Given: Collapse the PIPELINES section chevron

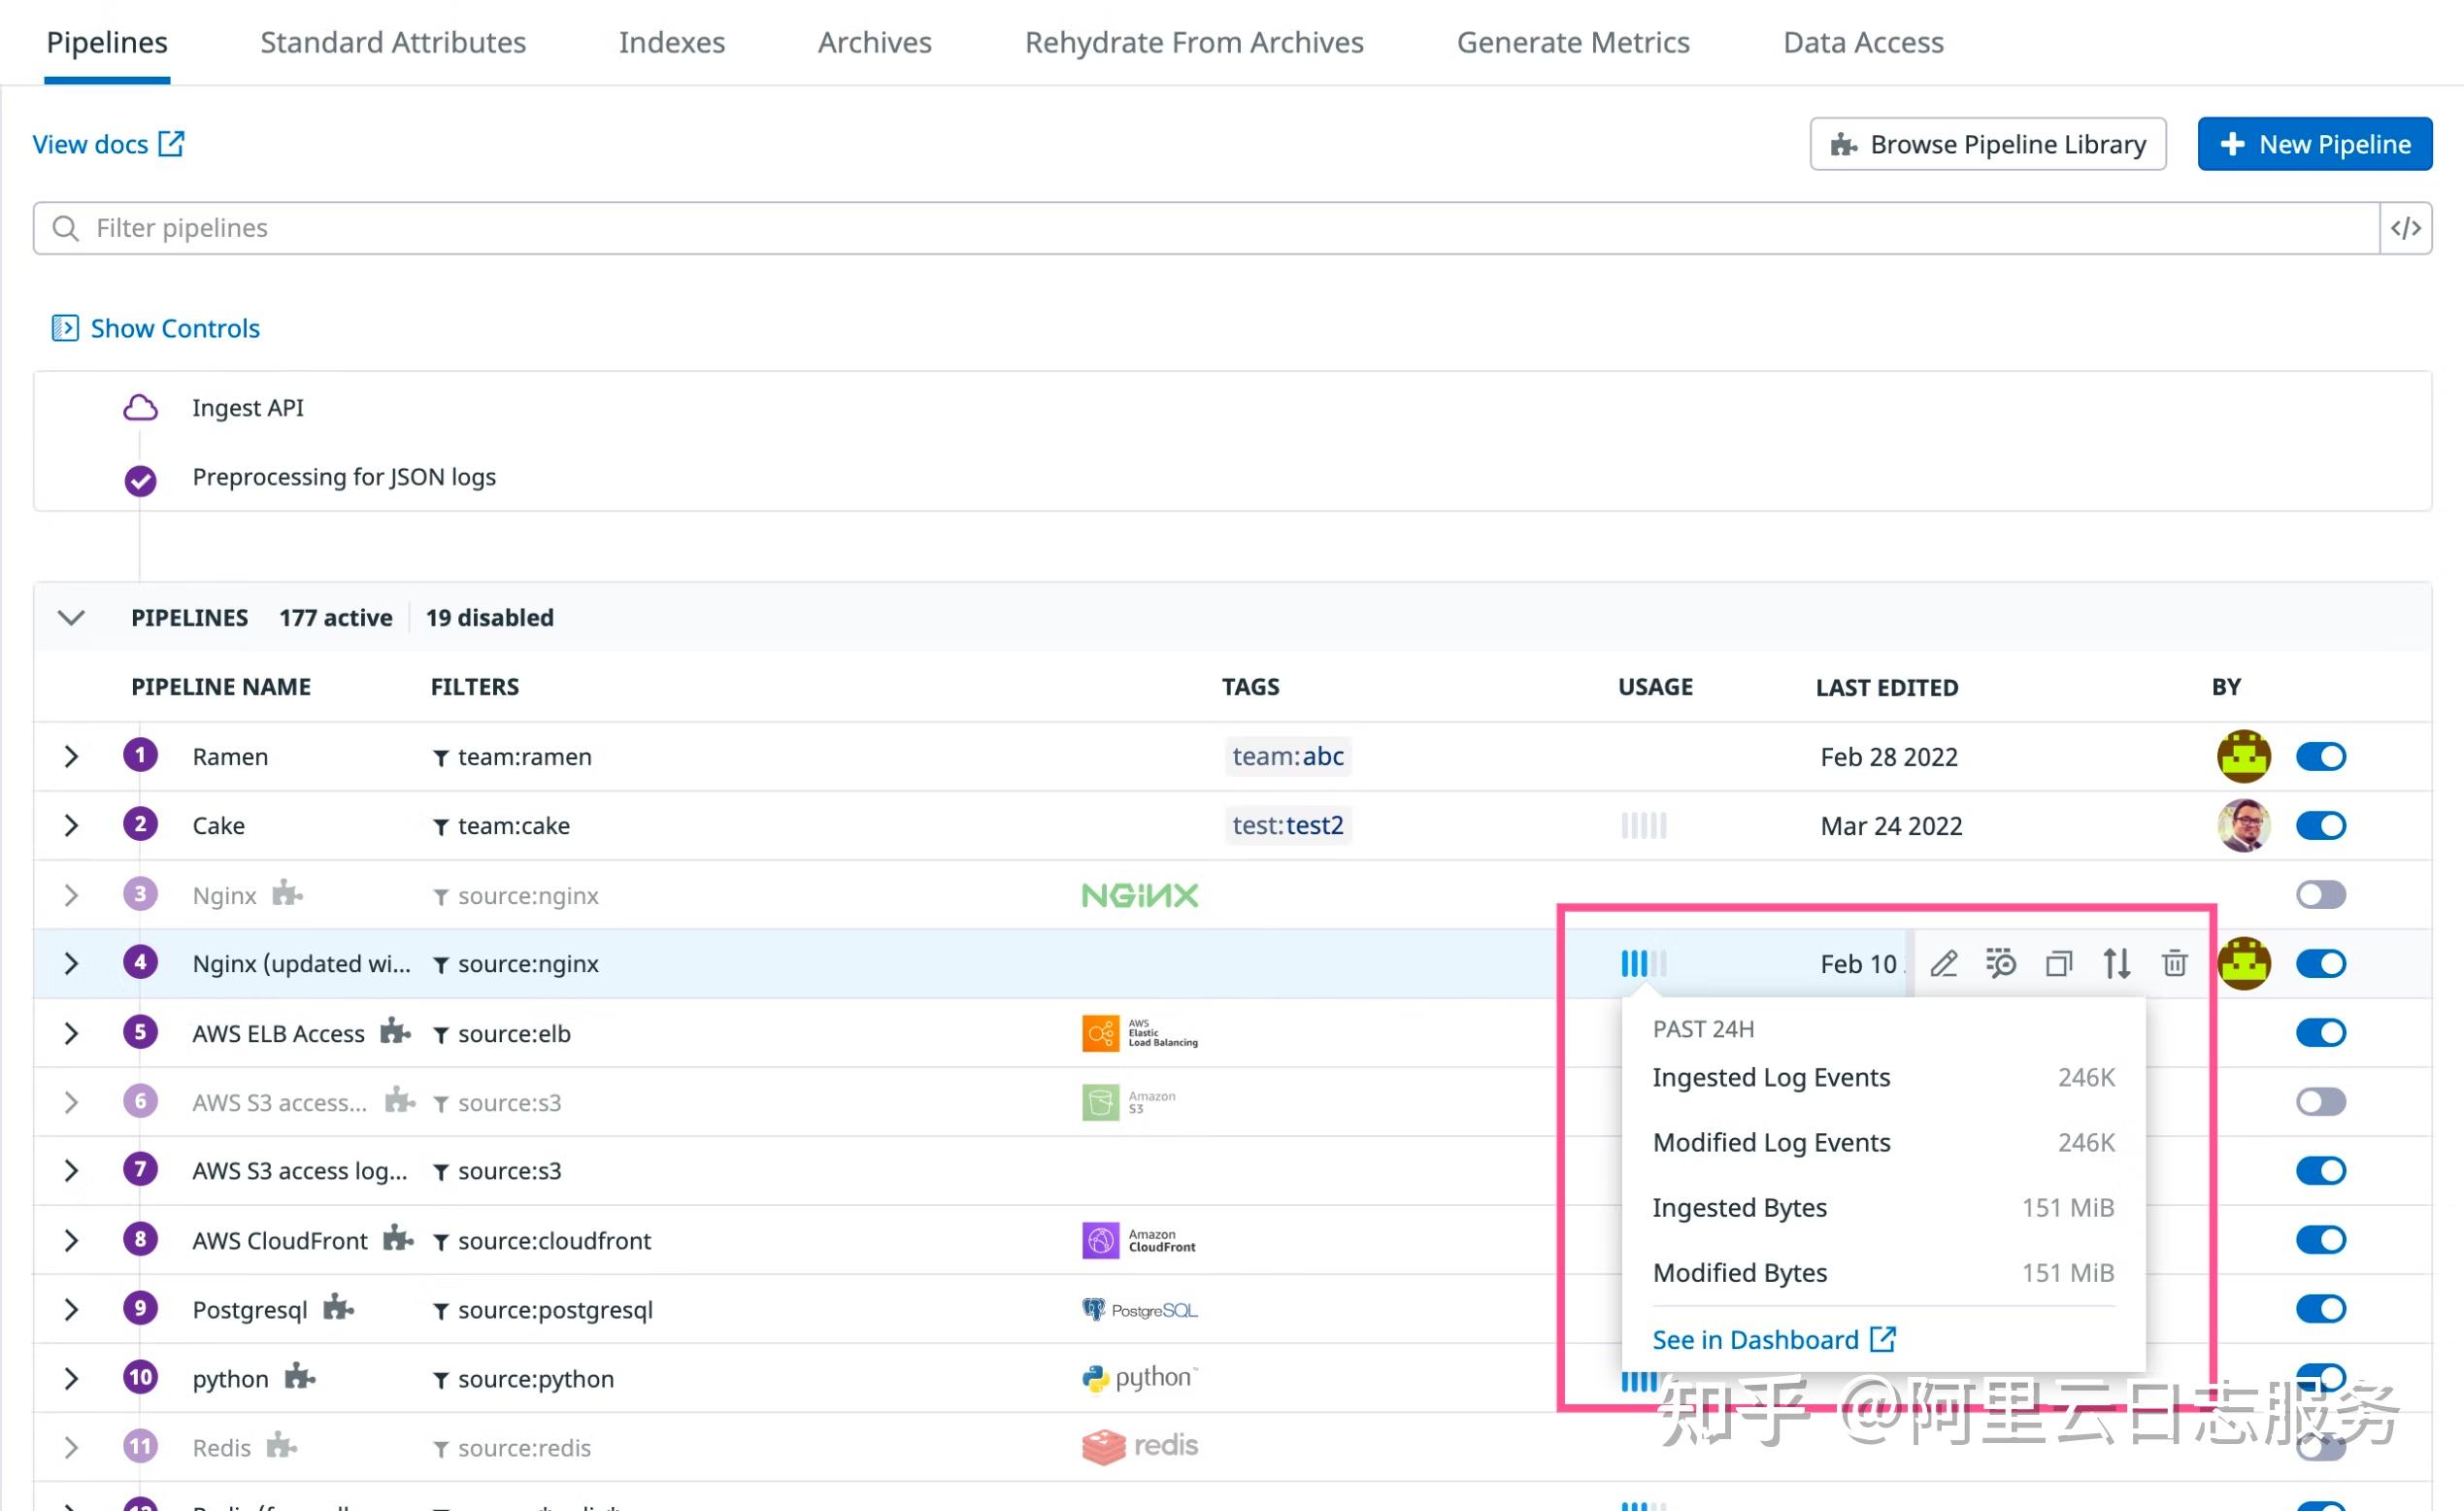Looking at the screenshot, I should [x=71, y=617].
